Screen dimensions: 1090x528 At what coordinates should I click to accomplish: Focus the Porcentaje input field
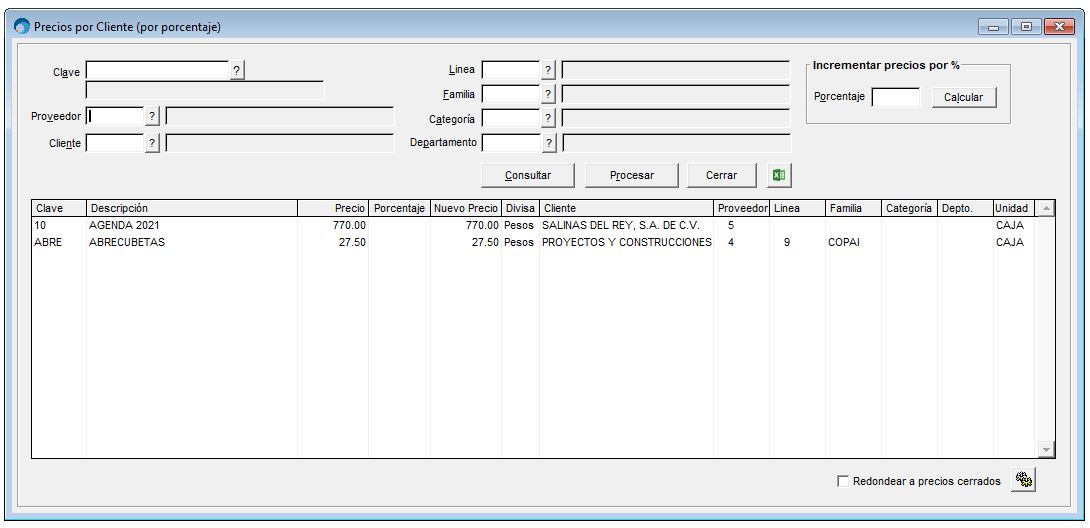pyautogui.click(x=896, y=97)
